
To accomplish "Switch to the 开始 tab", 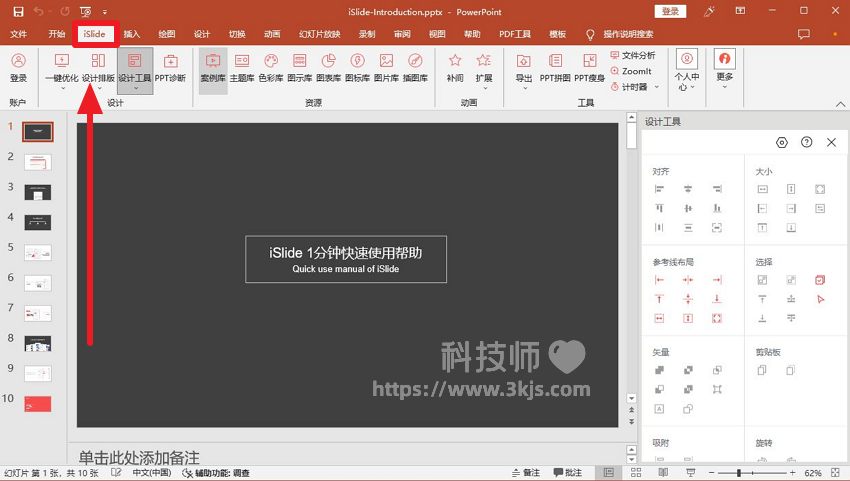I will click(56, 34).
